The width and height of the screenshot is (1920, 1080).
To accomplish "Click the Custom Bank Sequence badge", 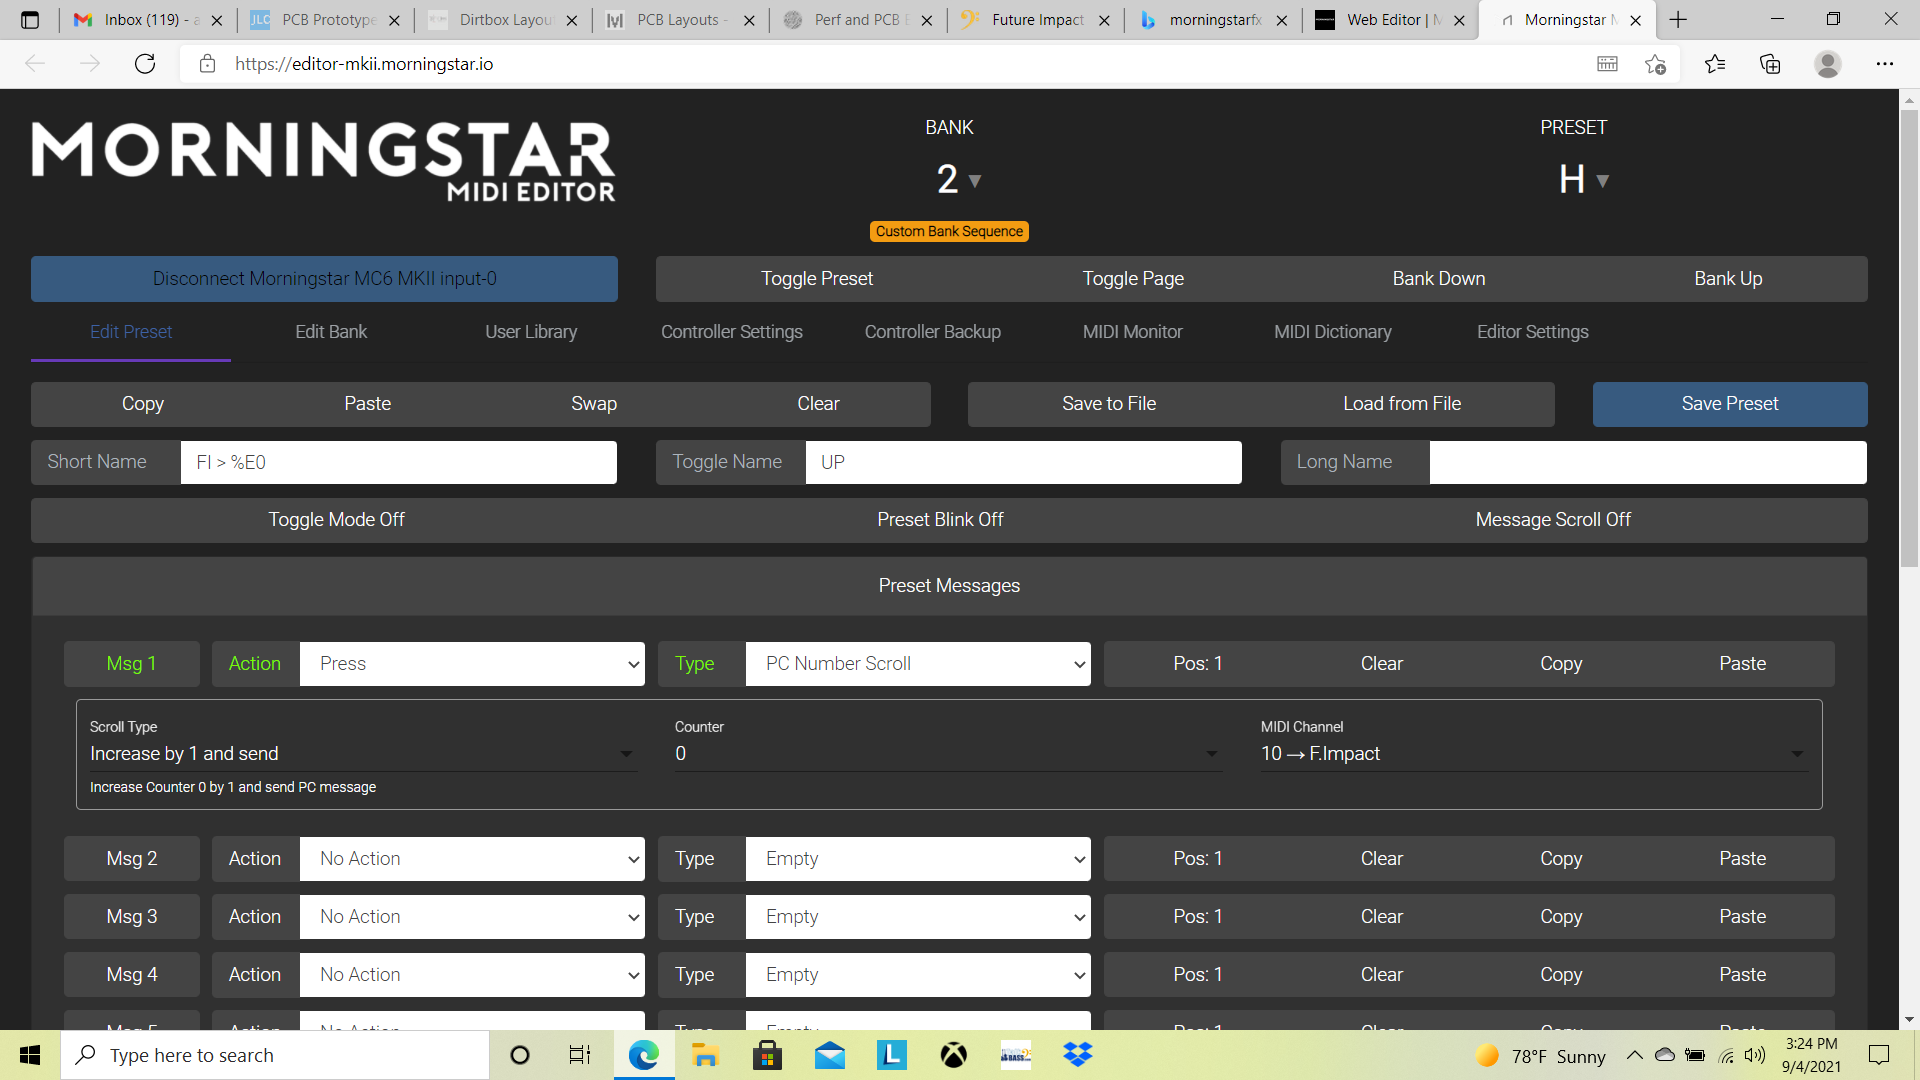I will pyautogui.click(x=949, y=232).
